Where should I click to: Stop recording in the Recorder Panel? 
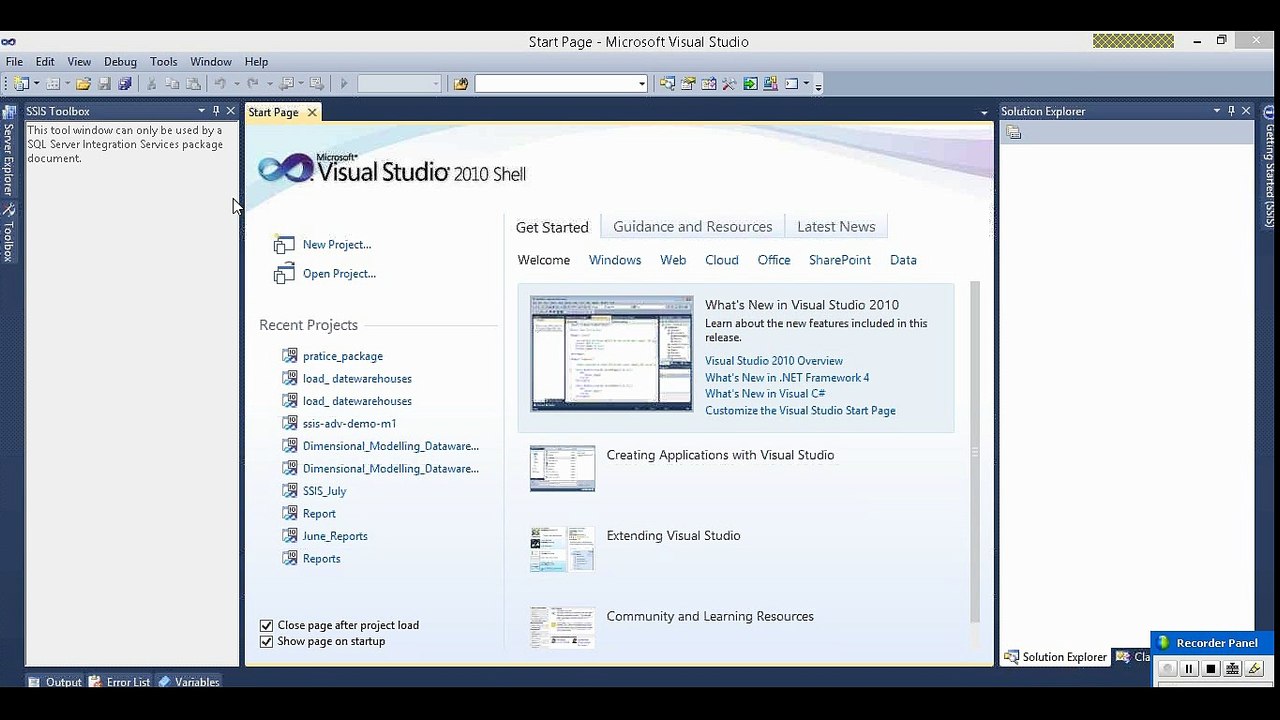[1211, 669]
